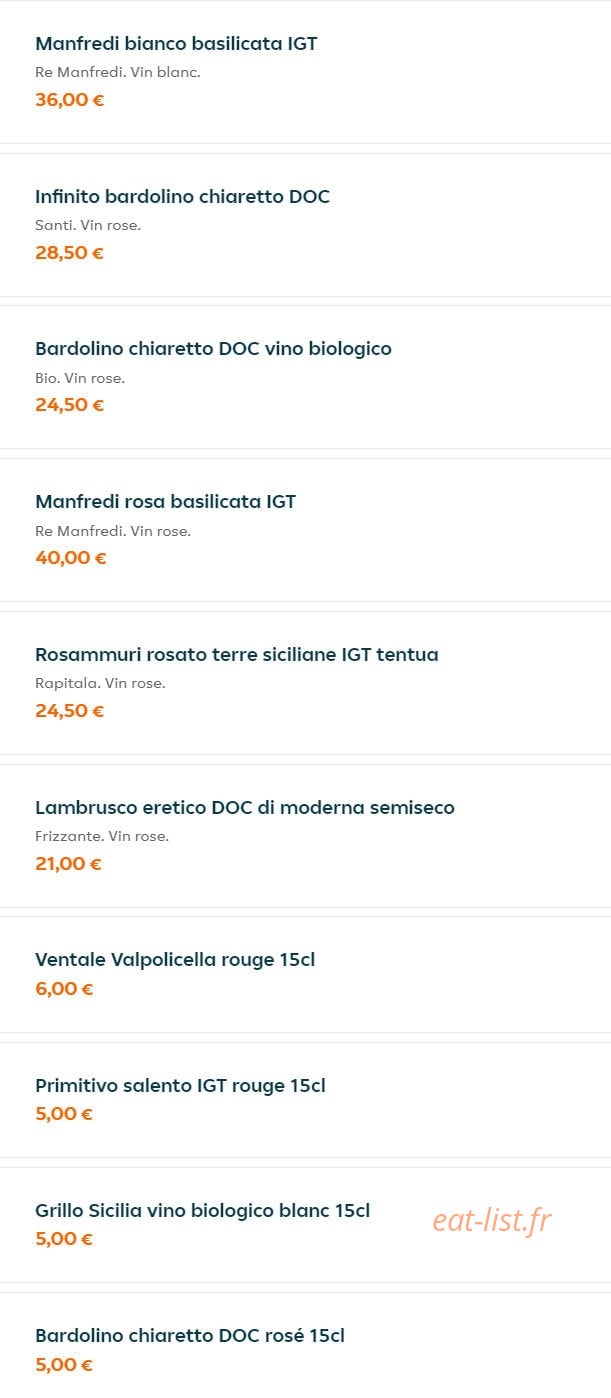Viewport: 611px width, 1398px height.
Task: Click the Santi. Vin rose. description
Action: click(x=88, y=226)
